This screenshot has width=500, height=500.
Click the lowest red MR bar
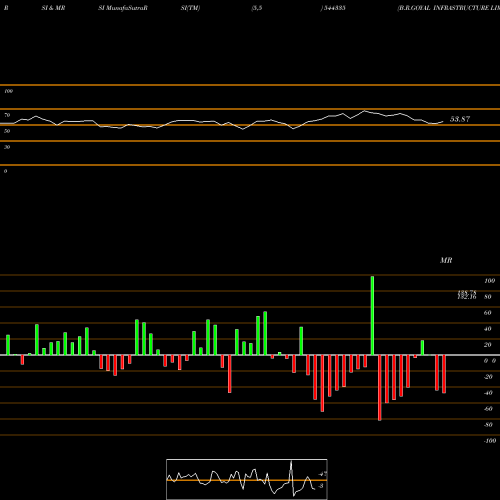pos(380,388)
